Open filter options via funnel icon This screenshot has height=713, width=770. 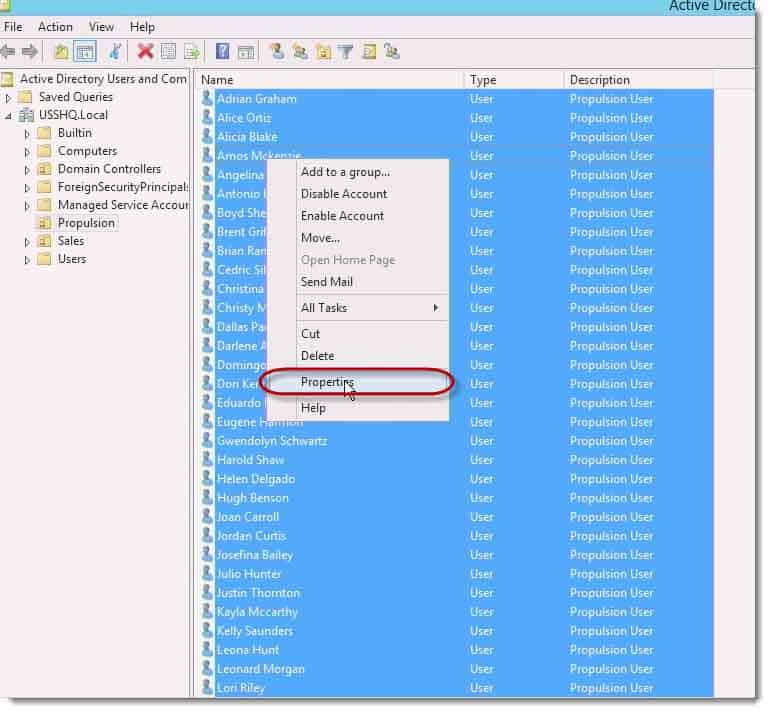346,52
